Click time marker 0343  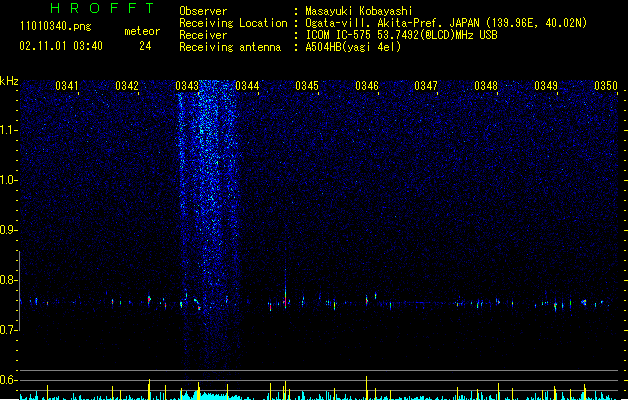187,86
